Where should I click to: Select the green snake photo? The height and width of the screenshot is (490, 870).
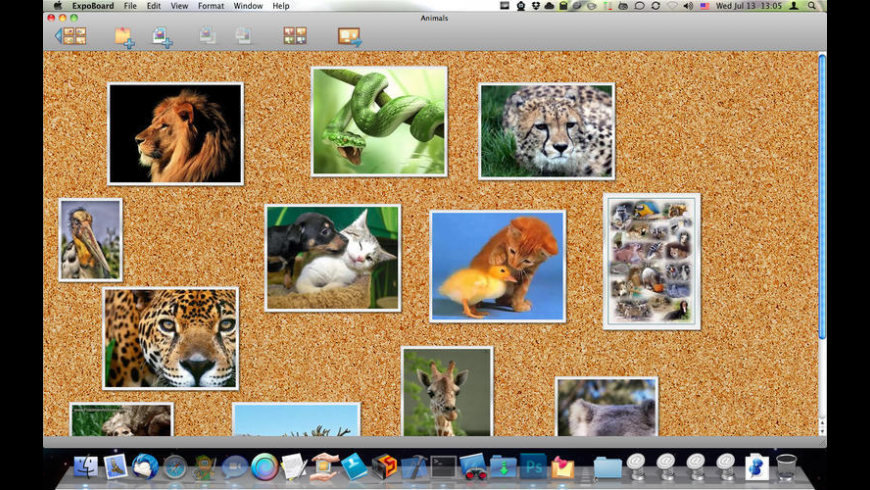pos(379,122)
